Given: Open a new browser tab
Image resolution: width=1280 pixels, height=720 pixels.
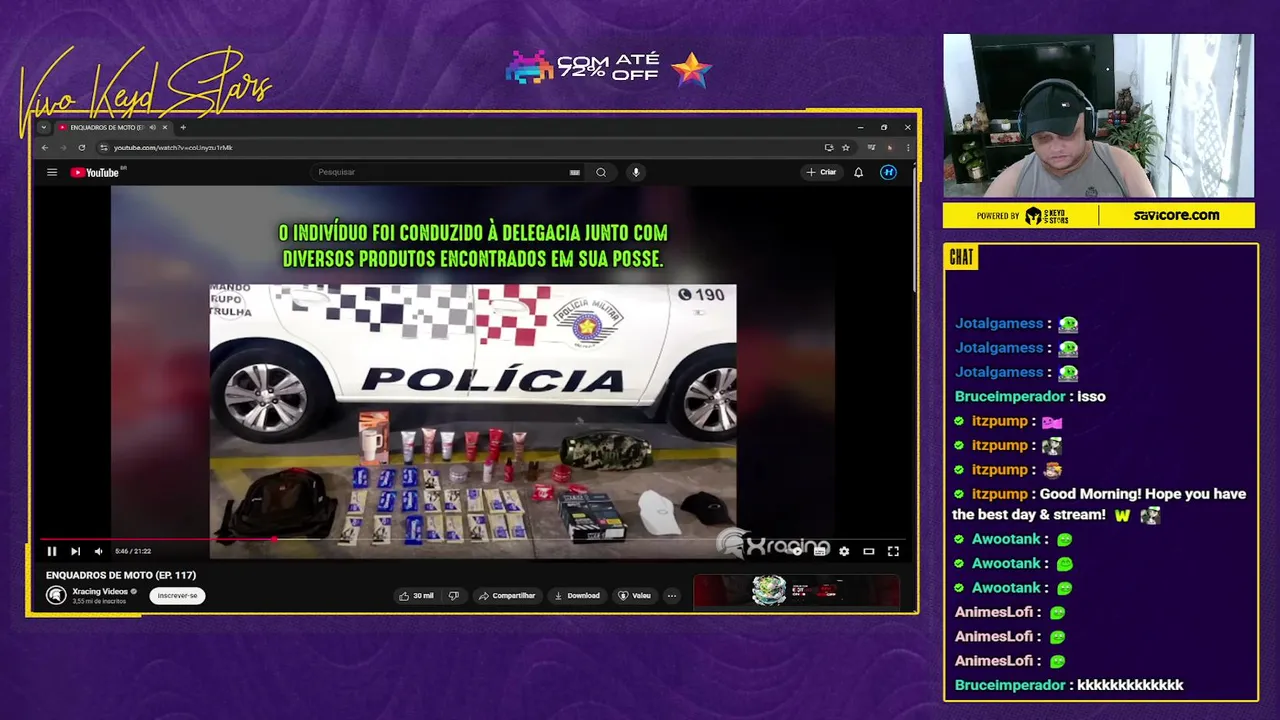Looking at the screenshot, I should pos(183,127).
